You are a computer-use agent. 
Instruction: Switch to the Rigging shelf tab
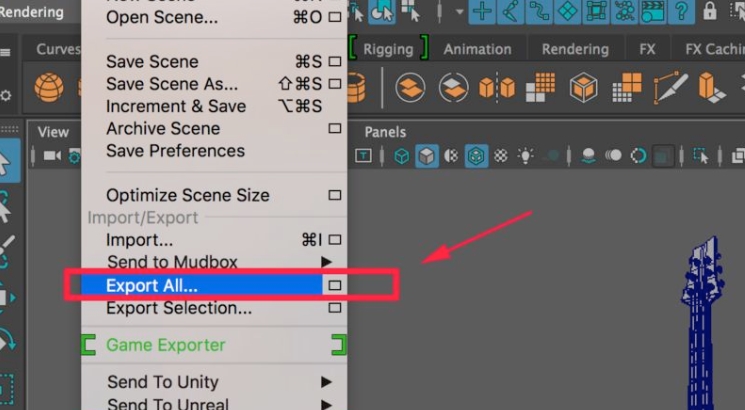[388, 49]
